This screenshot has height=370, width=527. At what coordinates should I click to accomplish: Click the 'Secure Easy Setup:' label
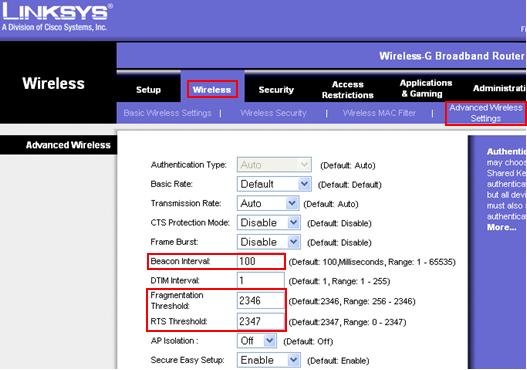(187, 360)
